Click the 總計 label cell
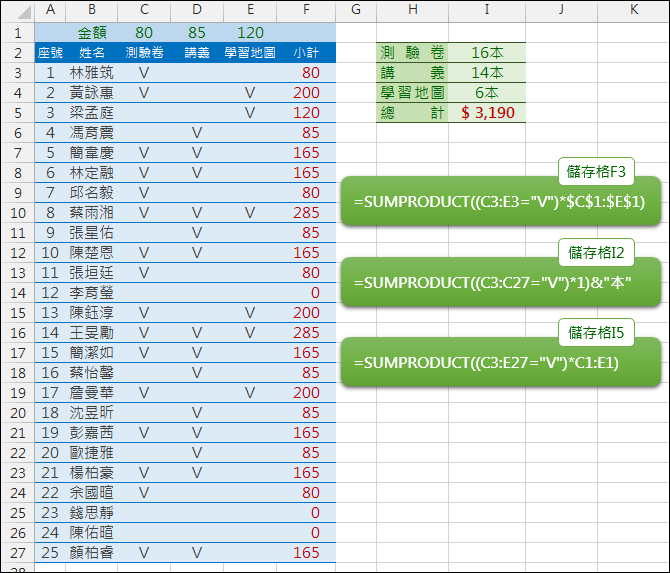This screenshot has height=573, width=670. (412, 113)
